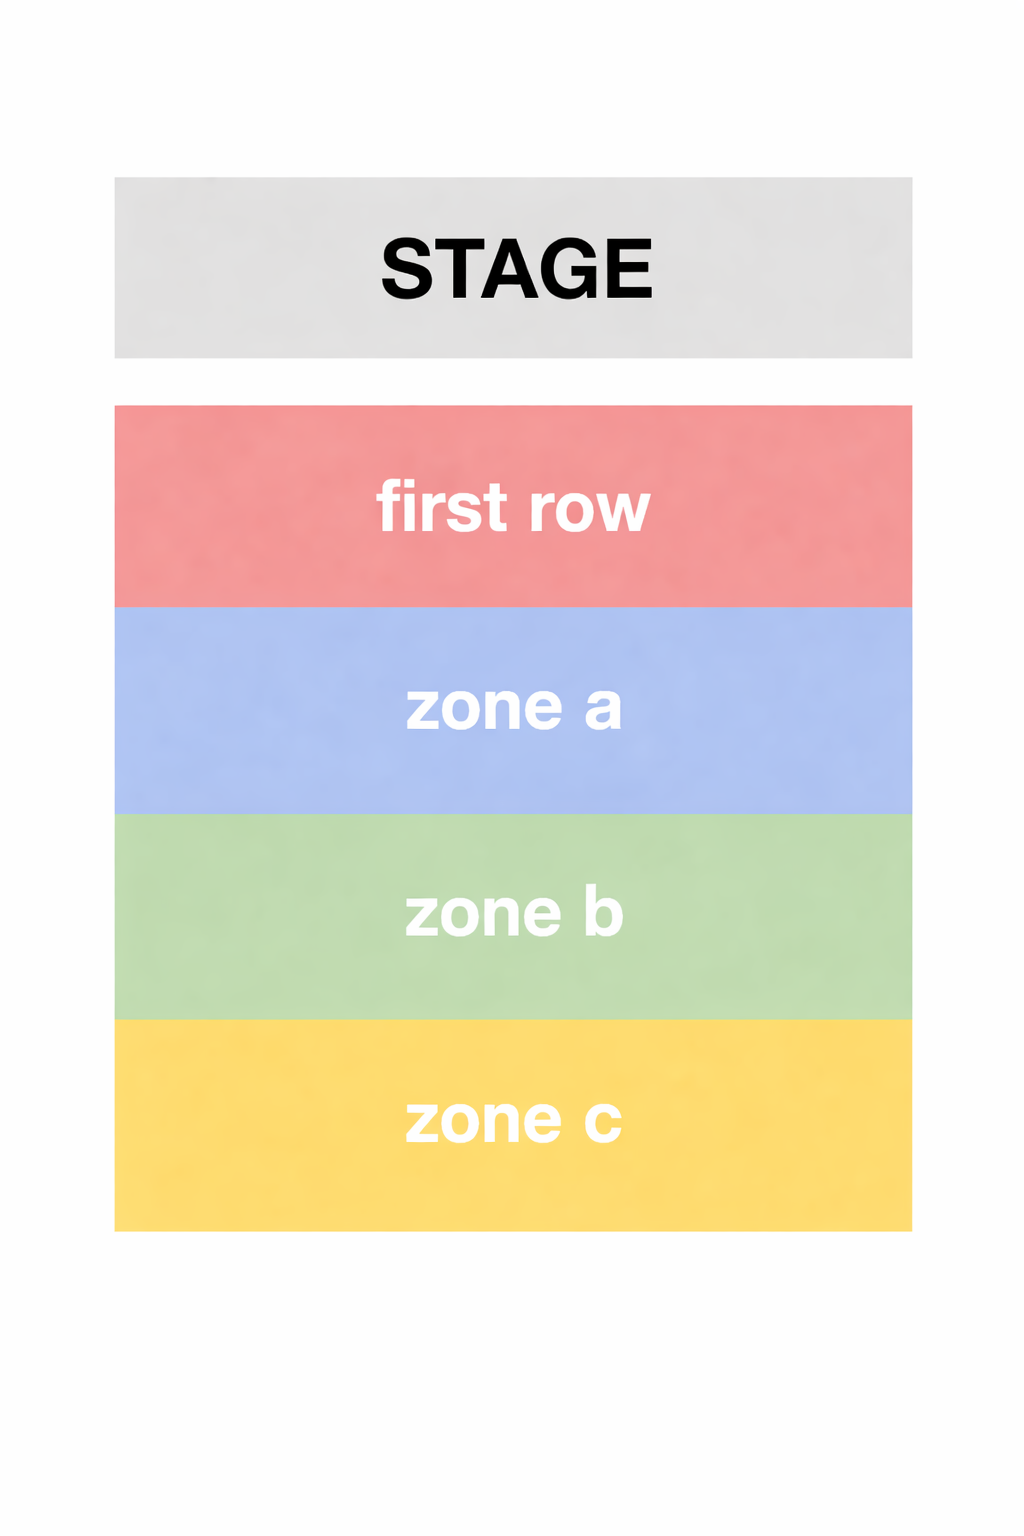This screenshot has width=1024, height=1536.
Task: Click the white gap between STAGE and first row
Action: pos(513,382)
